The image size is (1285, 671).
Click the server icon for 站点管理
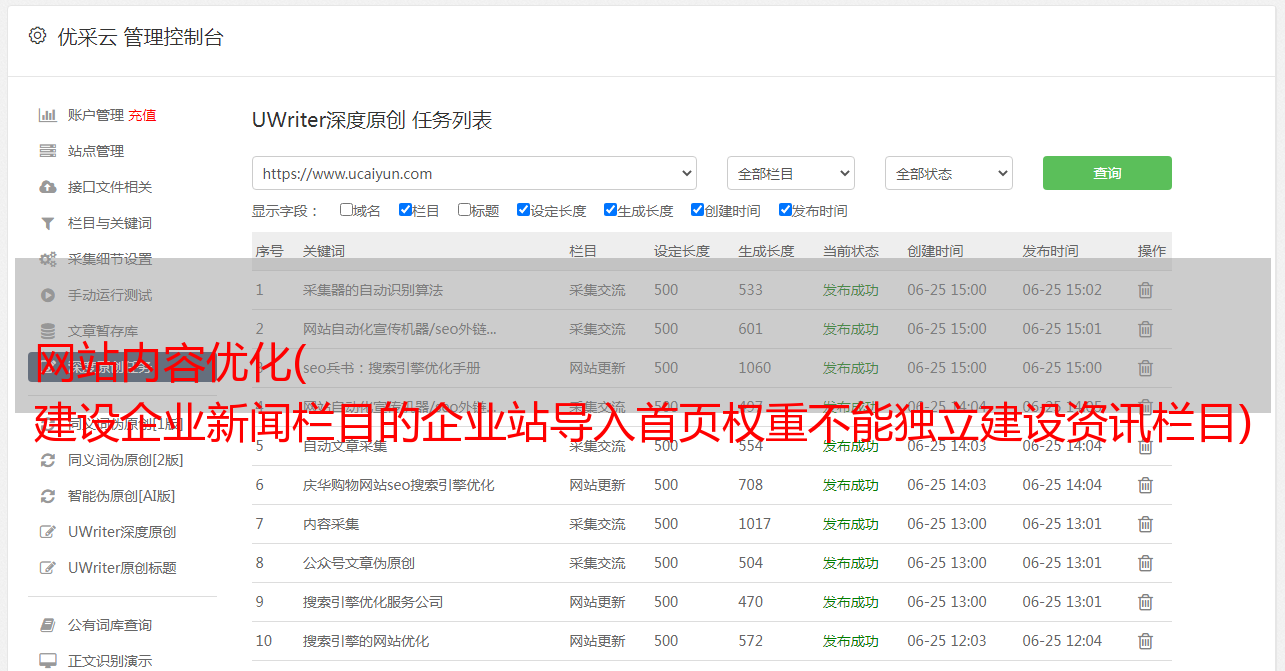pos(47,151)
